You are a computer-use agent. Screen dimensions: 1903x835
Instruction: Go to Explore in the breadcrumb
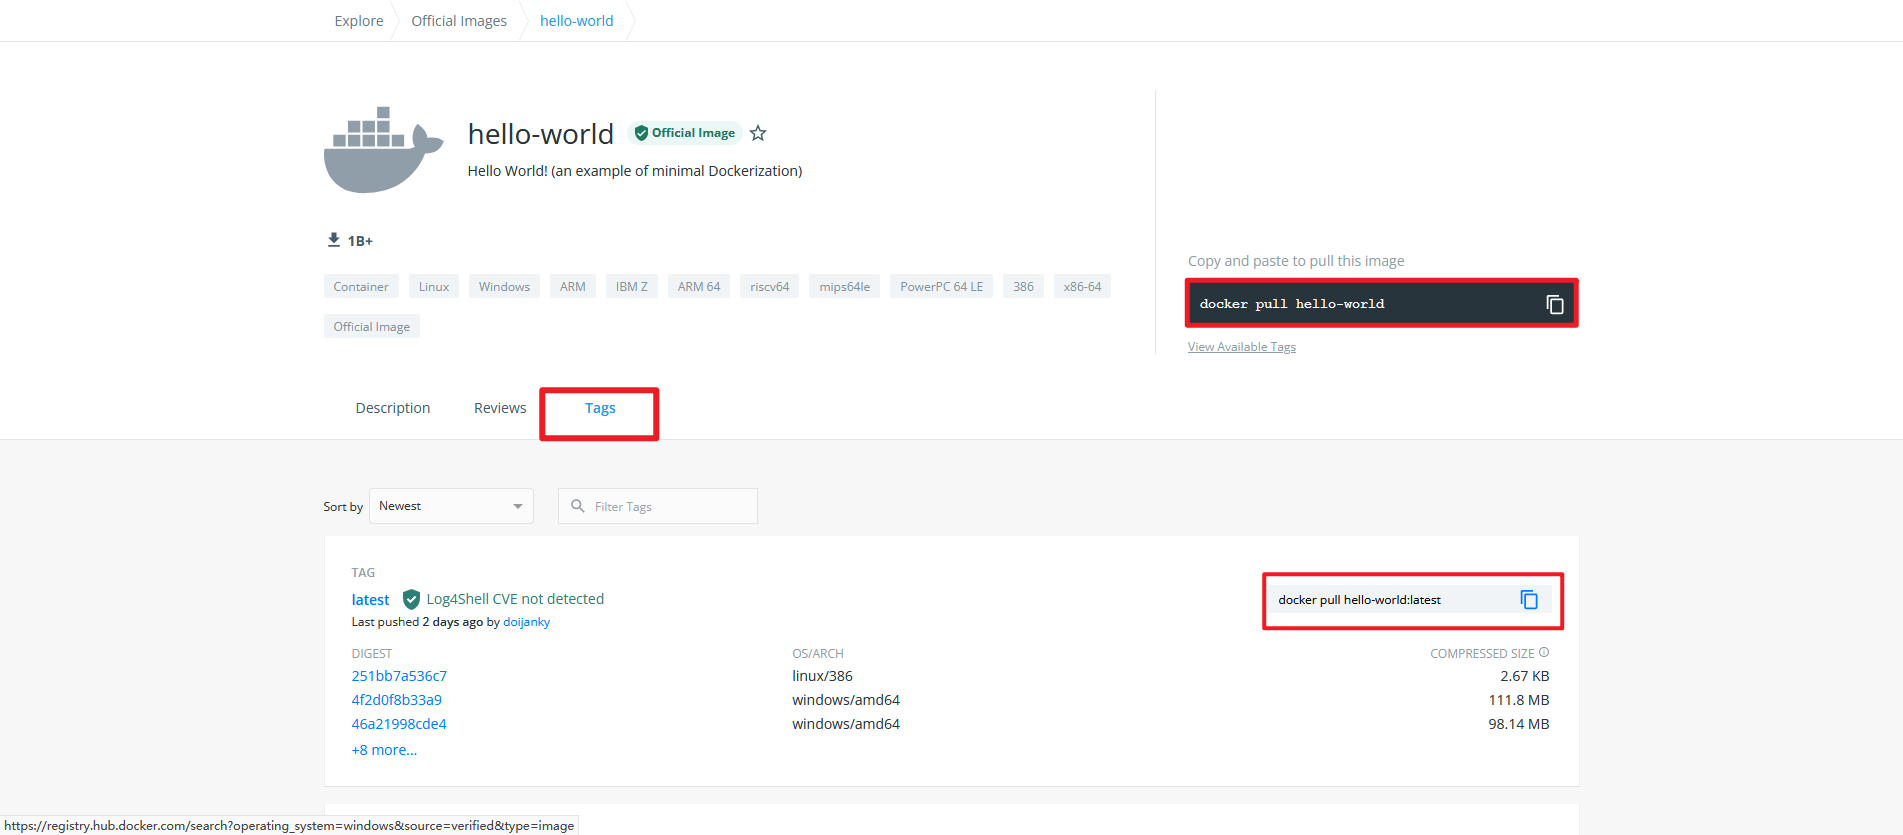[x=359, y=21]
